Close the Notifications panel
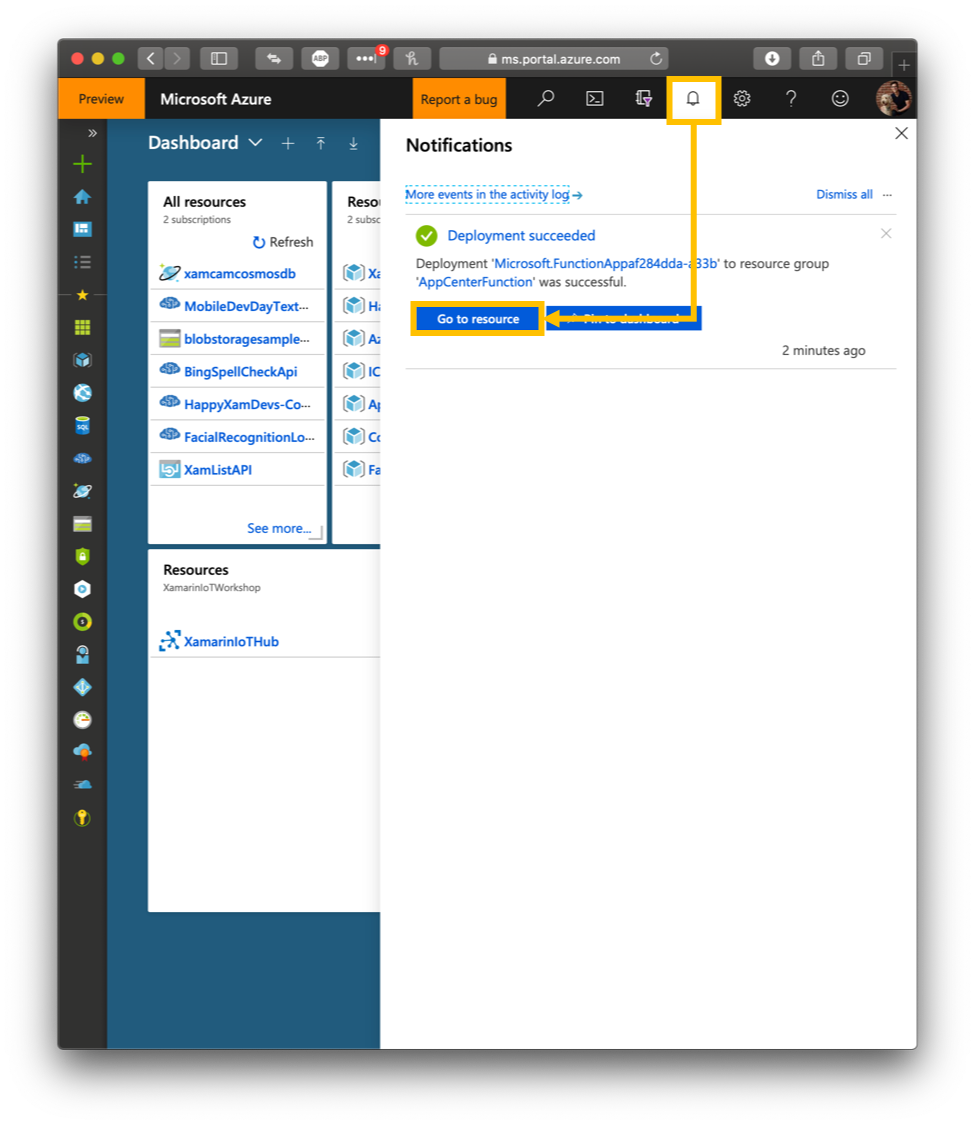Image resolution: width=972 pixels, height=1125 pixels. 902,133
